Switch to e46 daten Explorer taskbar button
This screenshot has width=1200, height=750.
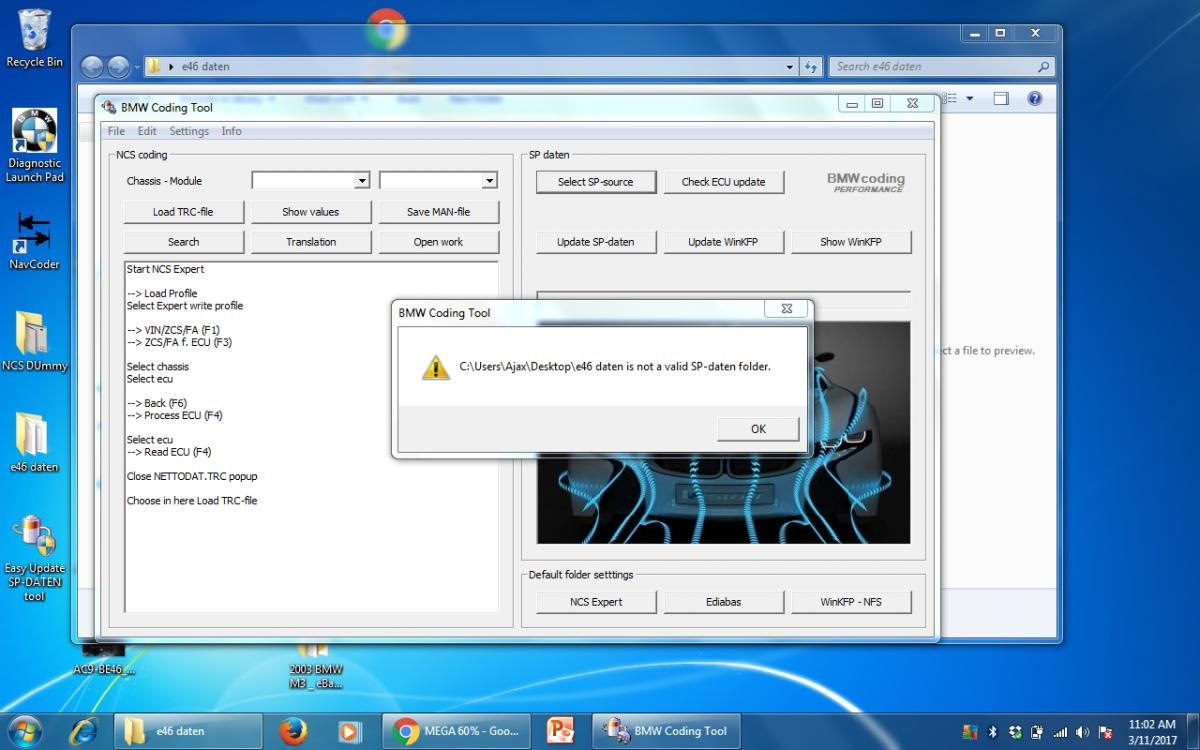[x=188, y=731]
